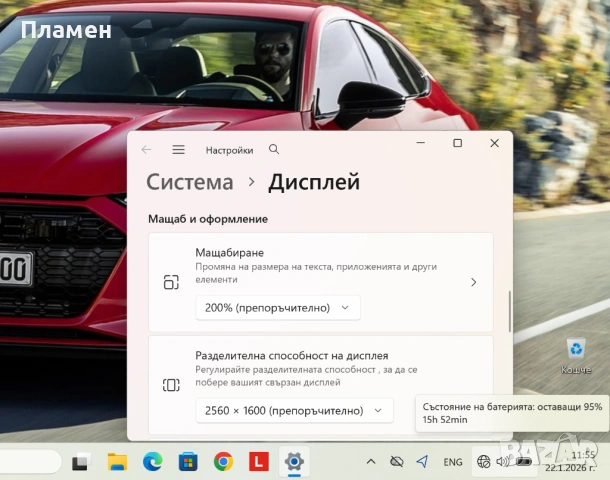Click the Settings window vertical scrollbar

coord(509,312)
